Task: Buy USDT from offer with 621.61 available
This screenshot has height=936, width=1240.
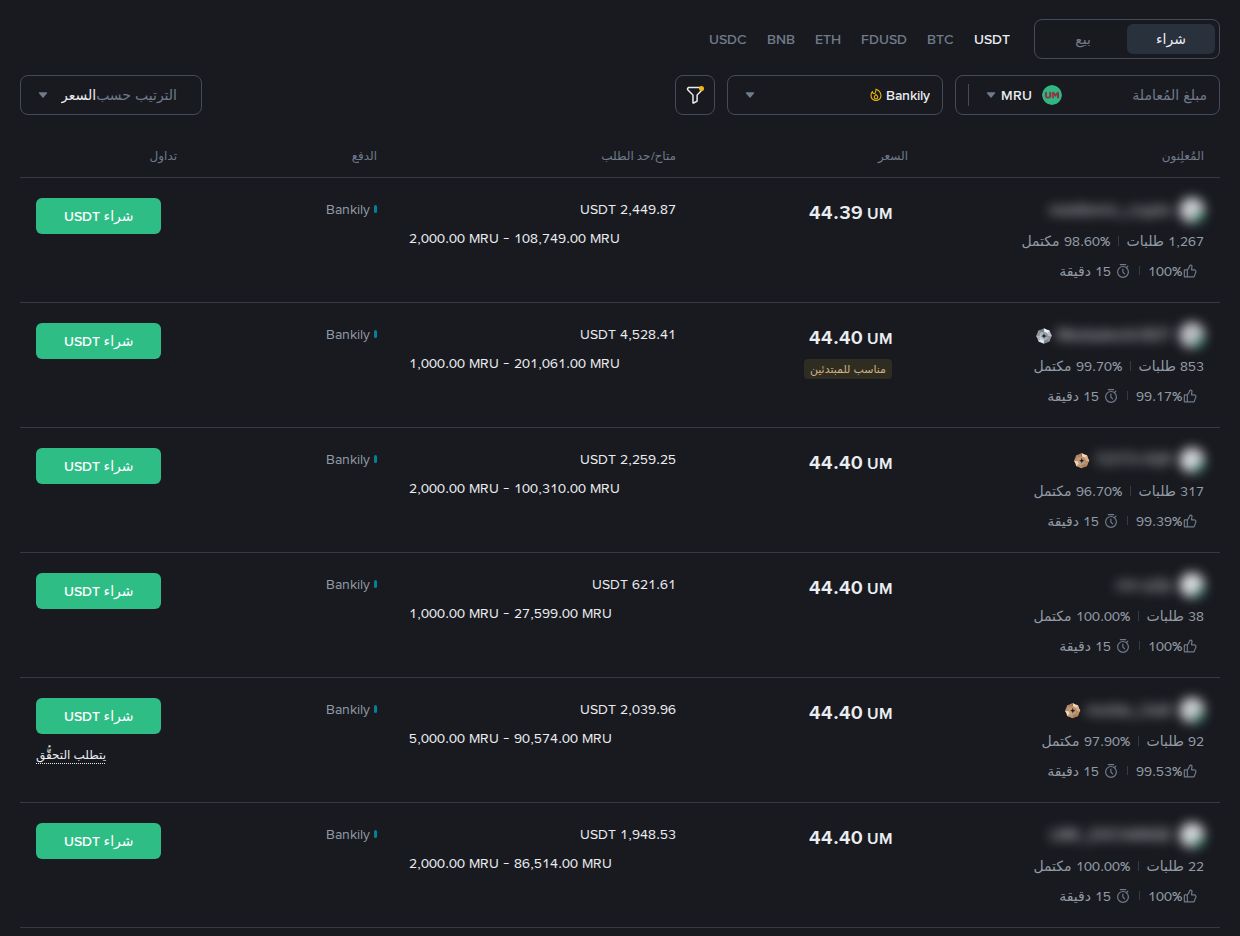Action: click(98, 591)
